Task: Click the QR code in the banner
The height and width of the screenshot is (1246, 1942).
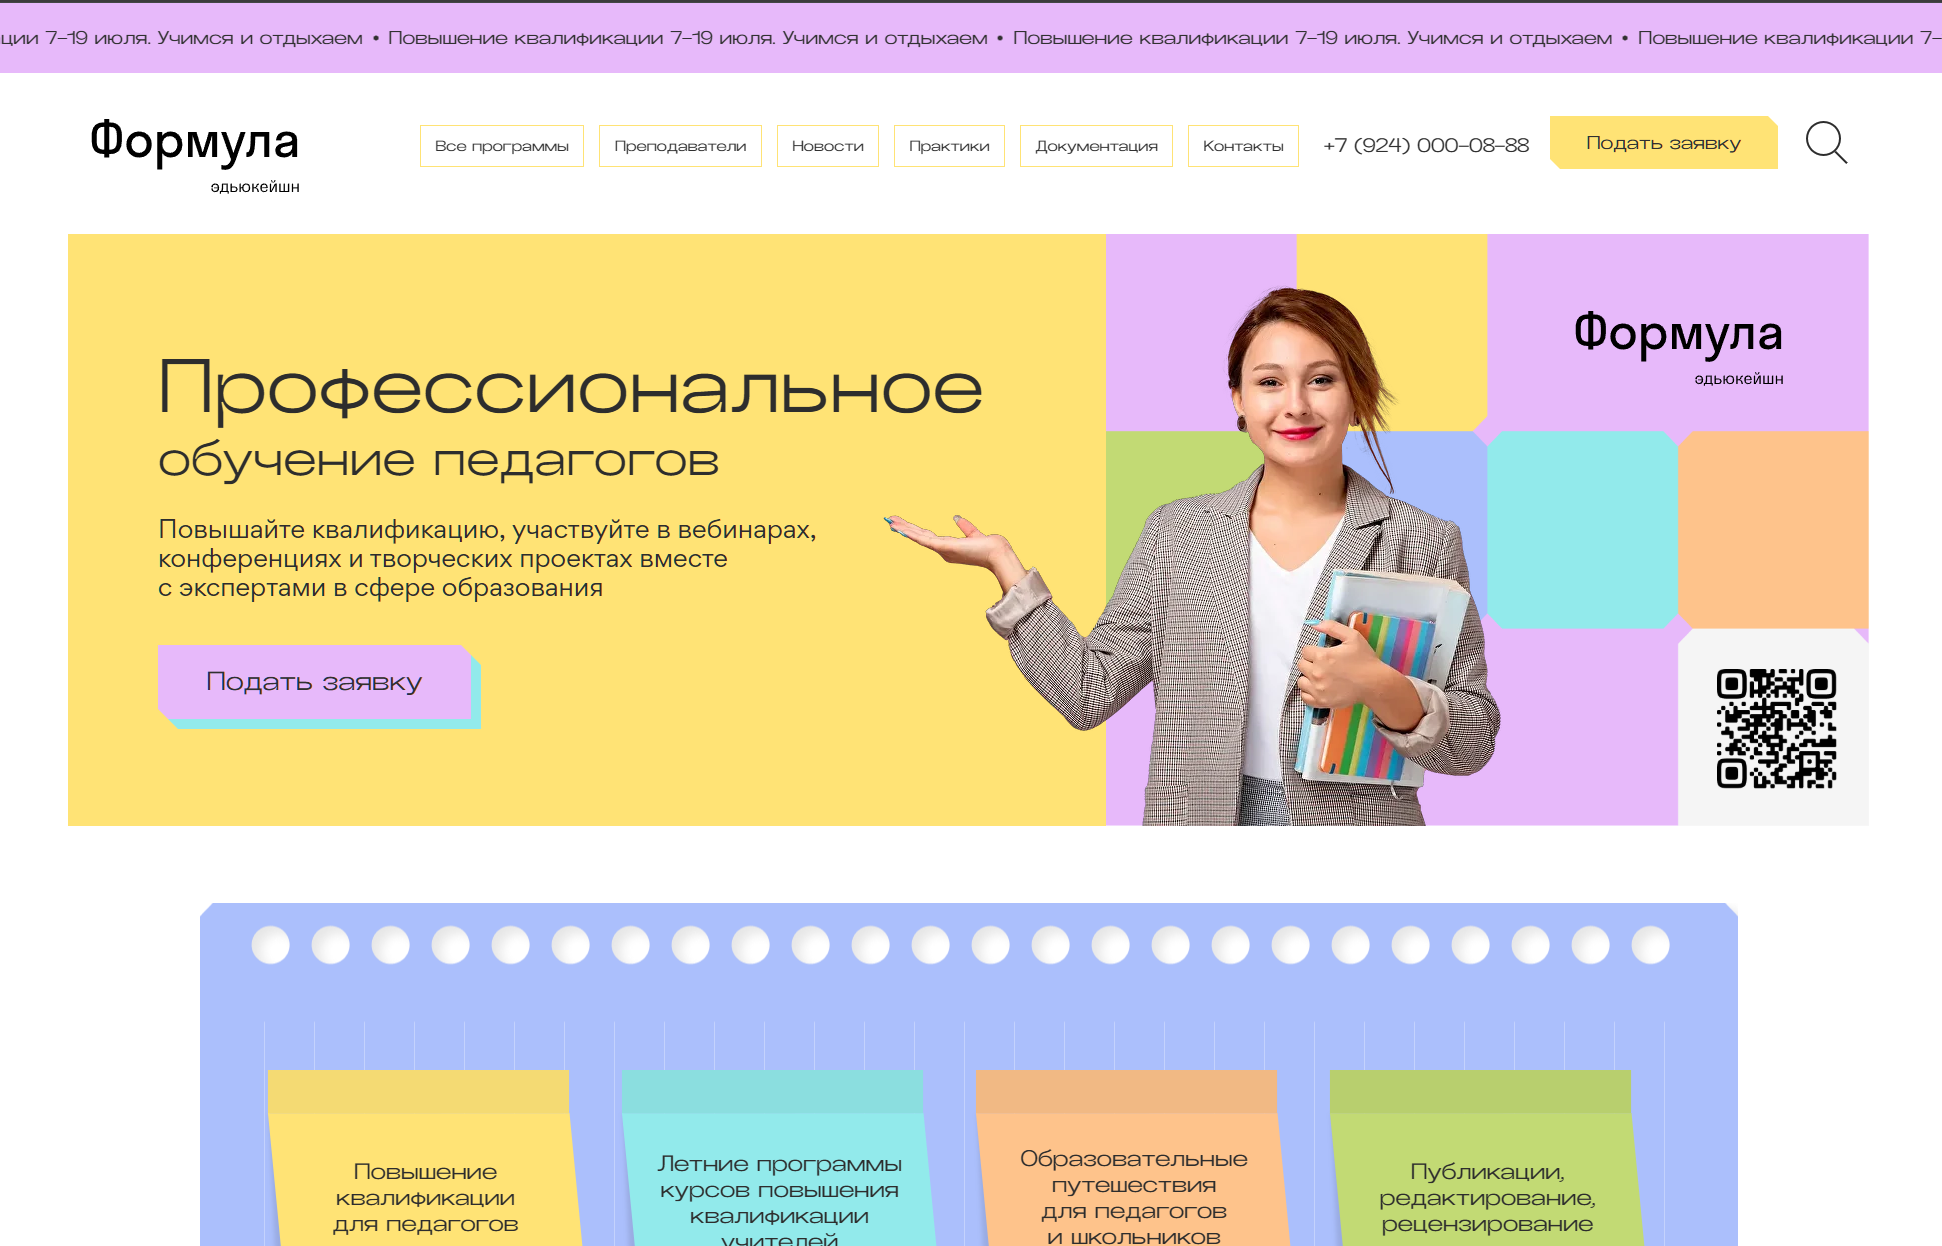Action: (x=1776, y=728)
